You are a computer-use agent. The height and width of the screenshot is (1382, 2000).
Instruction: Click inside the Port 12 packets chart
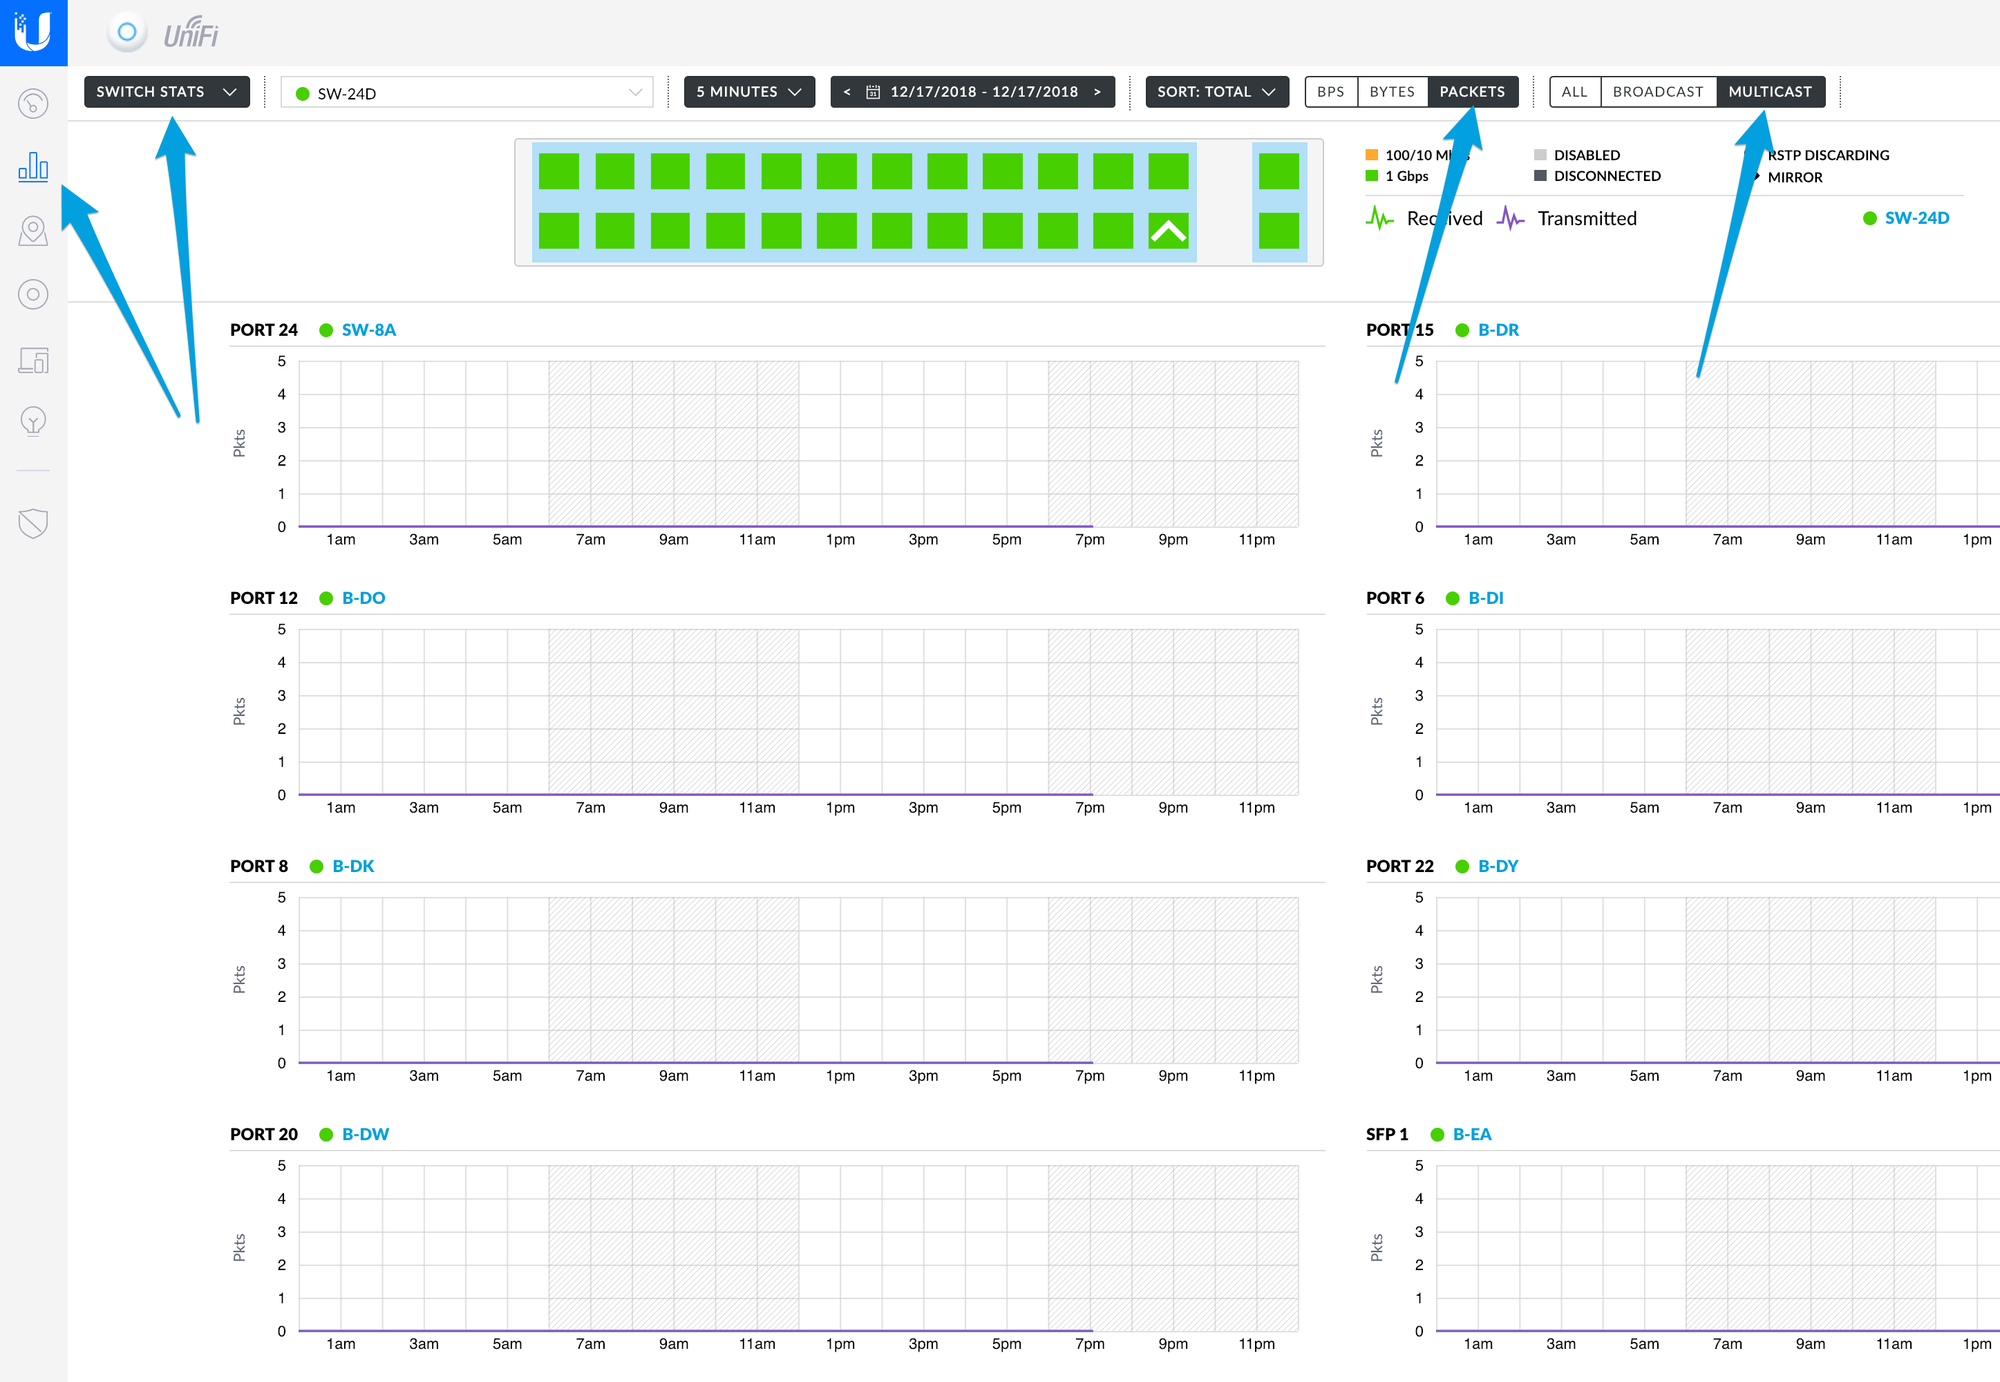(798, 712)
